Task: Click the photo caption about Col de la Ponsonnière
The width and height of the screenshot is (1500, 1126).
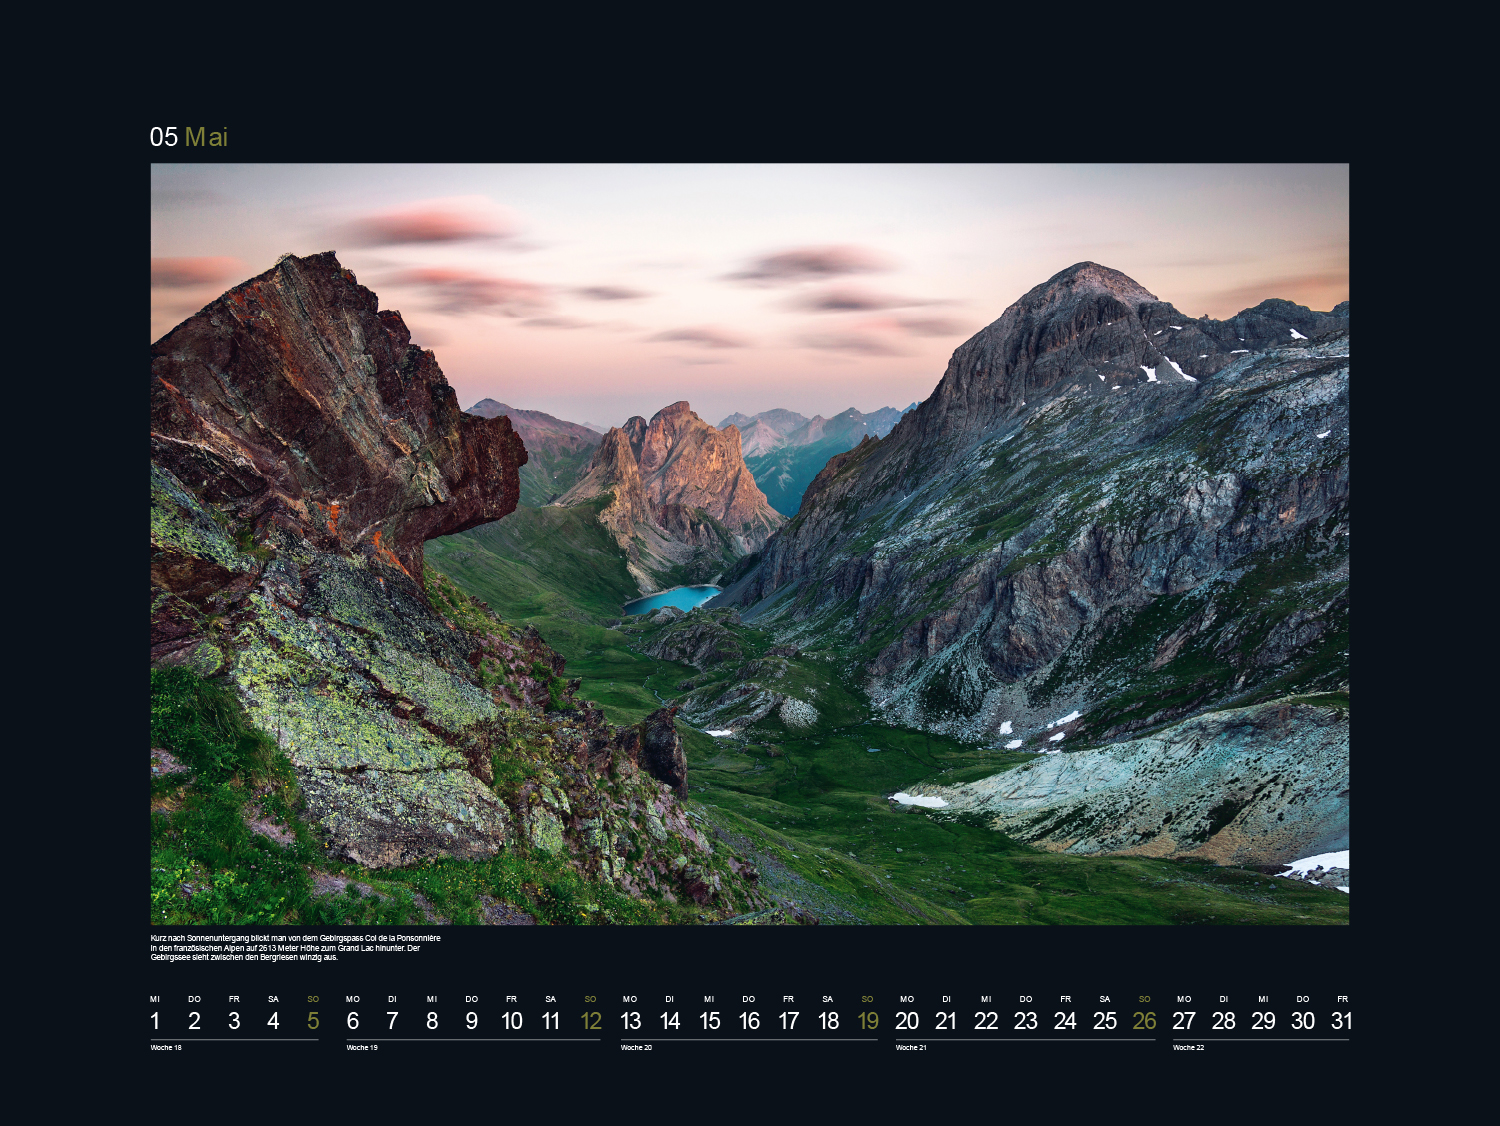Action: pyautogui.click(x=295, y=948)
